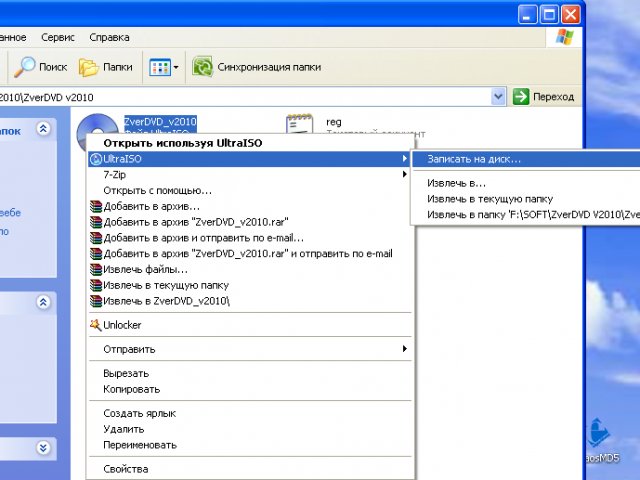Choose Удалить in context menu
This screenshot has width=640, height=480.
pos(250,429)
